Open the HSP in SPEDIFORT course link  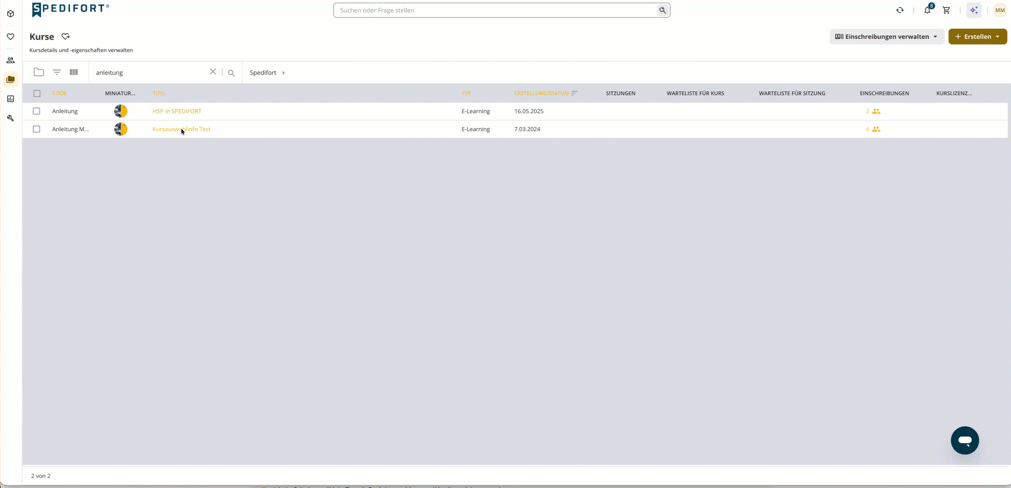pyautogui.click(x=177, y=111)
